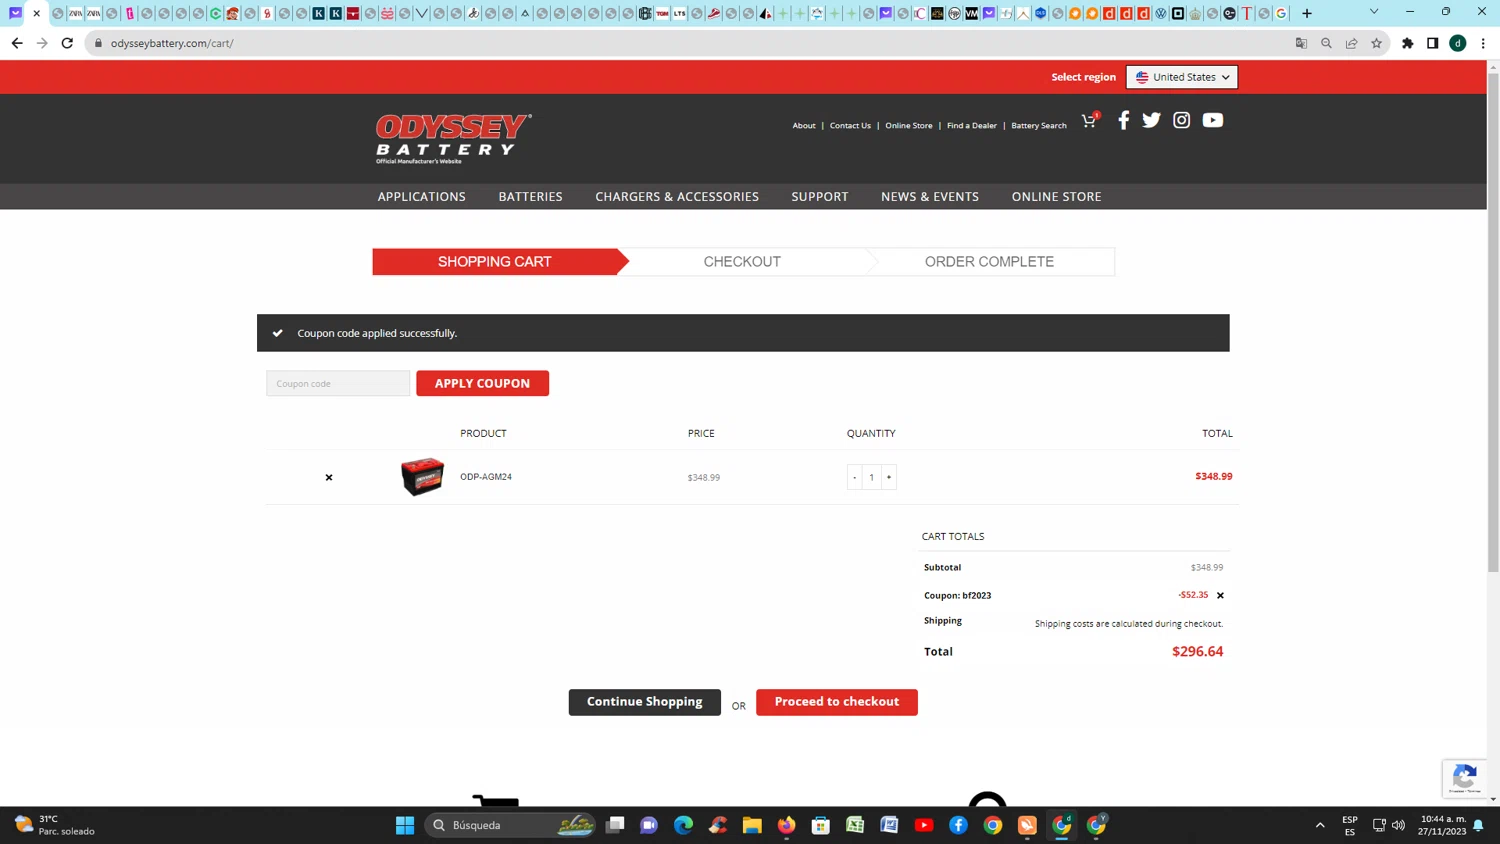This screenshot has height=844, width=1500.
Task: Decrease ODP-AGM24 quantity
Action: 854,477
